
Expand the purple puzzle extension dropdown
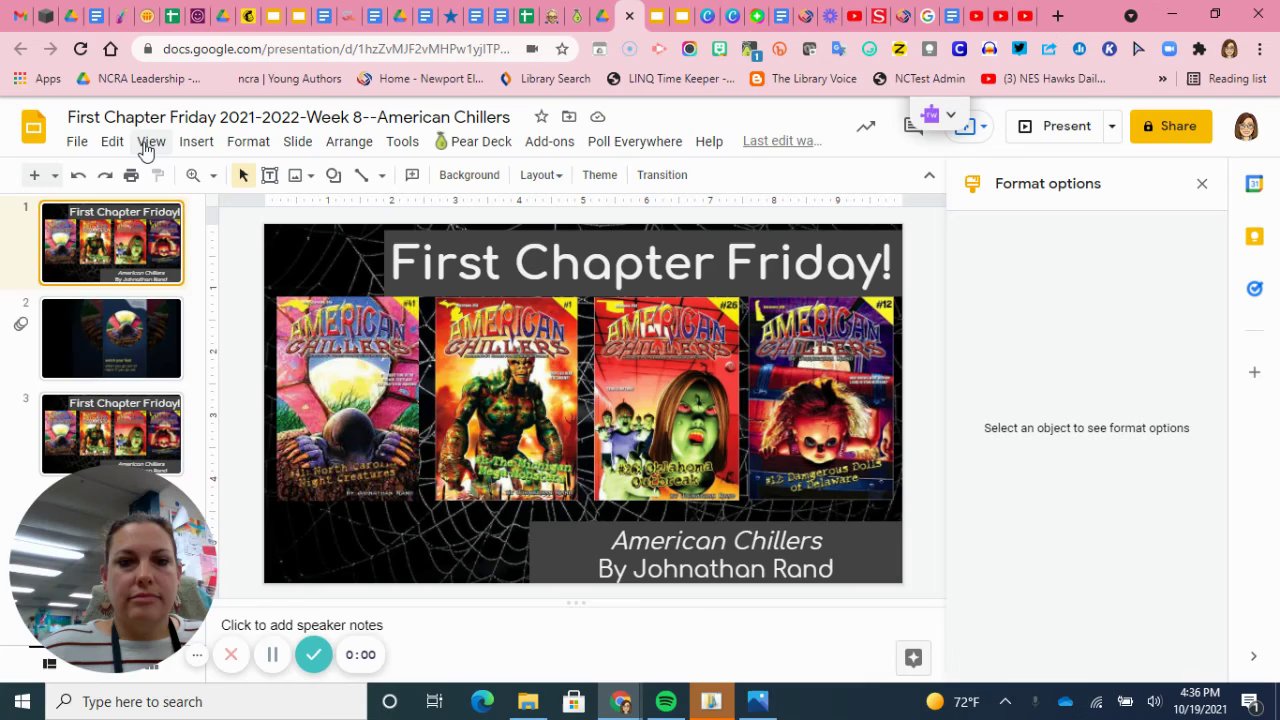click(951, 115)
